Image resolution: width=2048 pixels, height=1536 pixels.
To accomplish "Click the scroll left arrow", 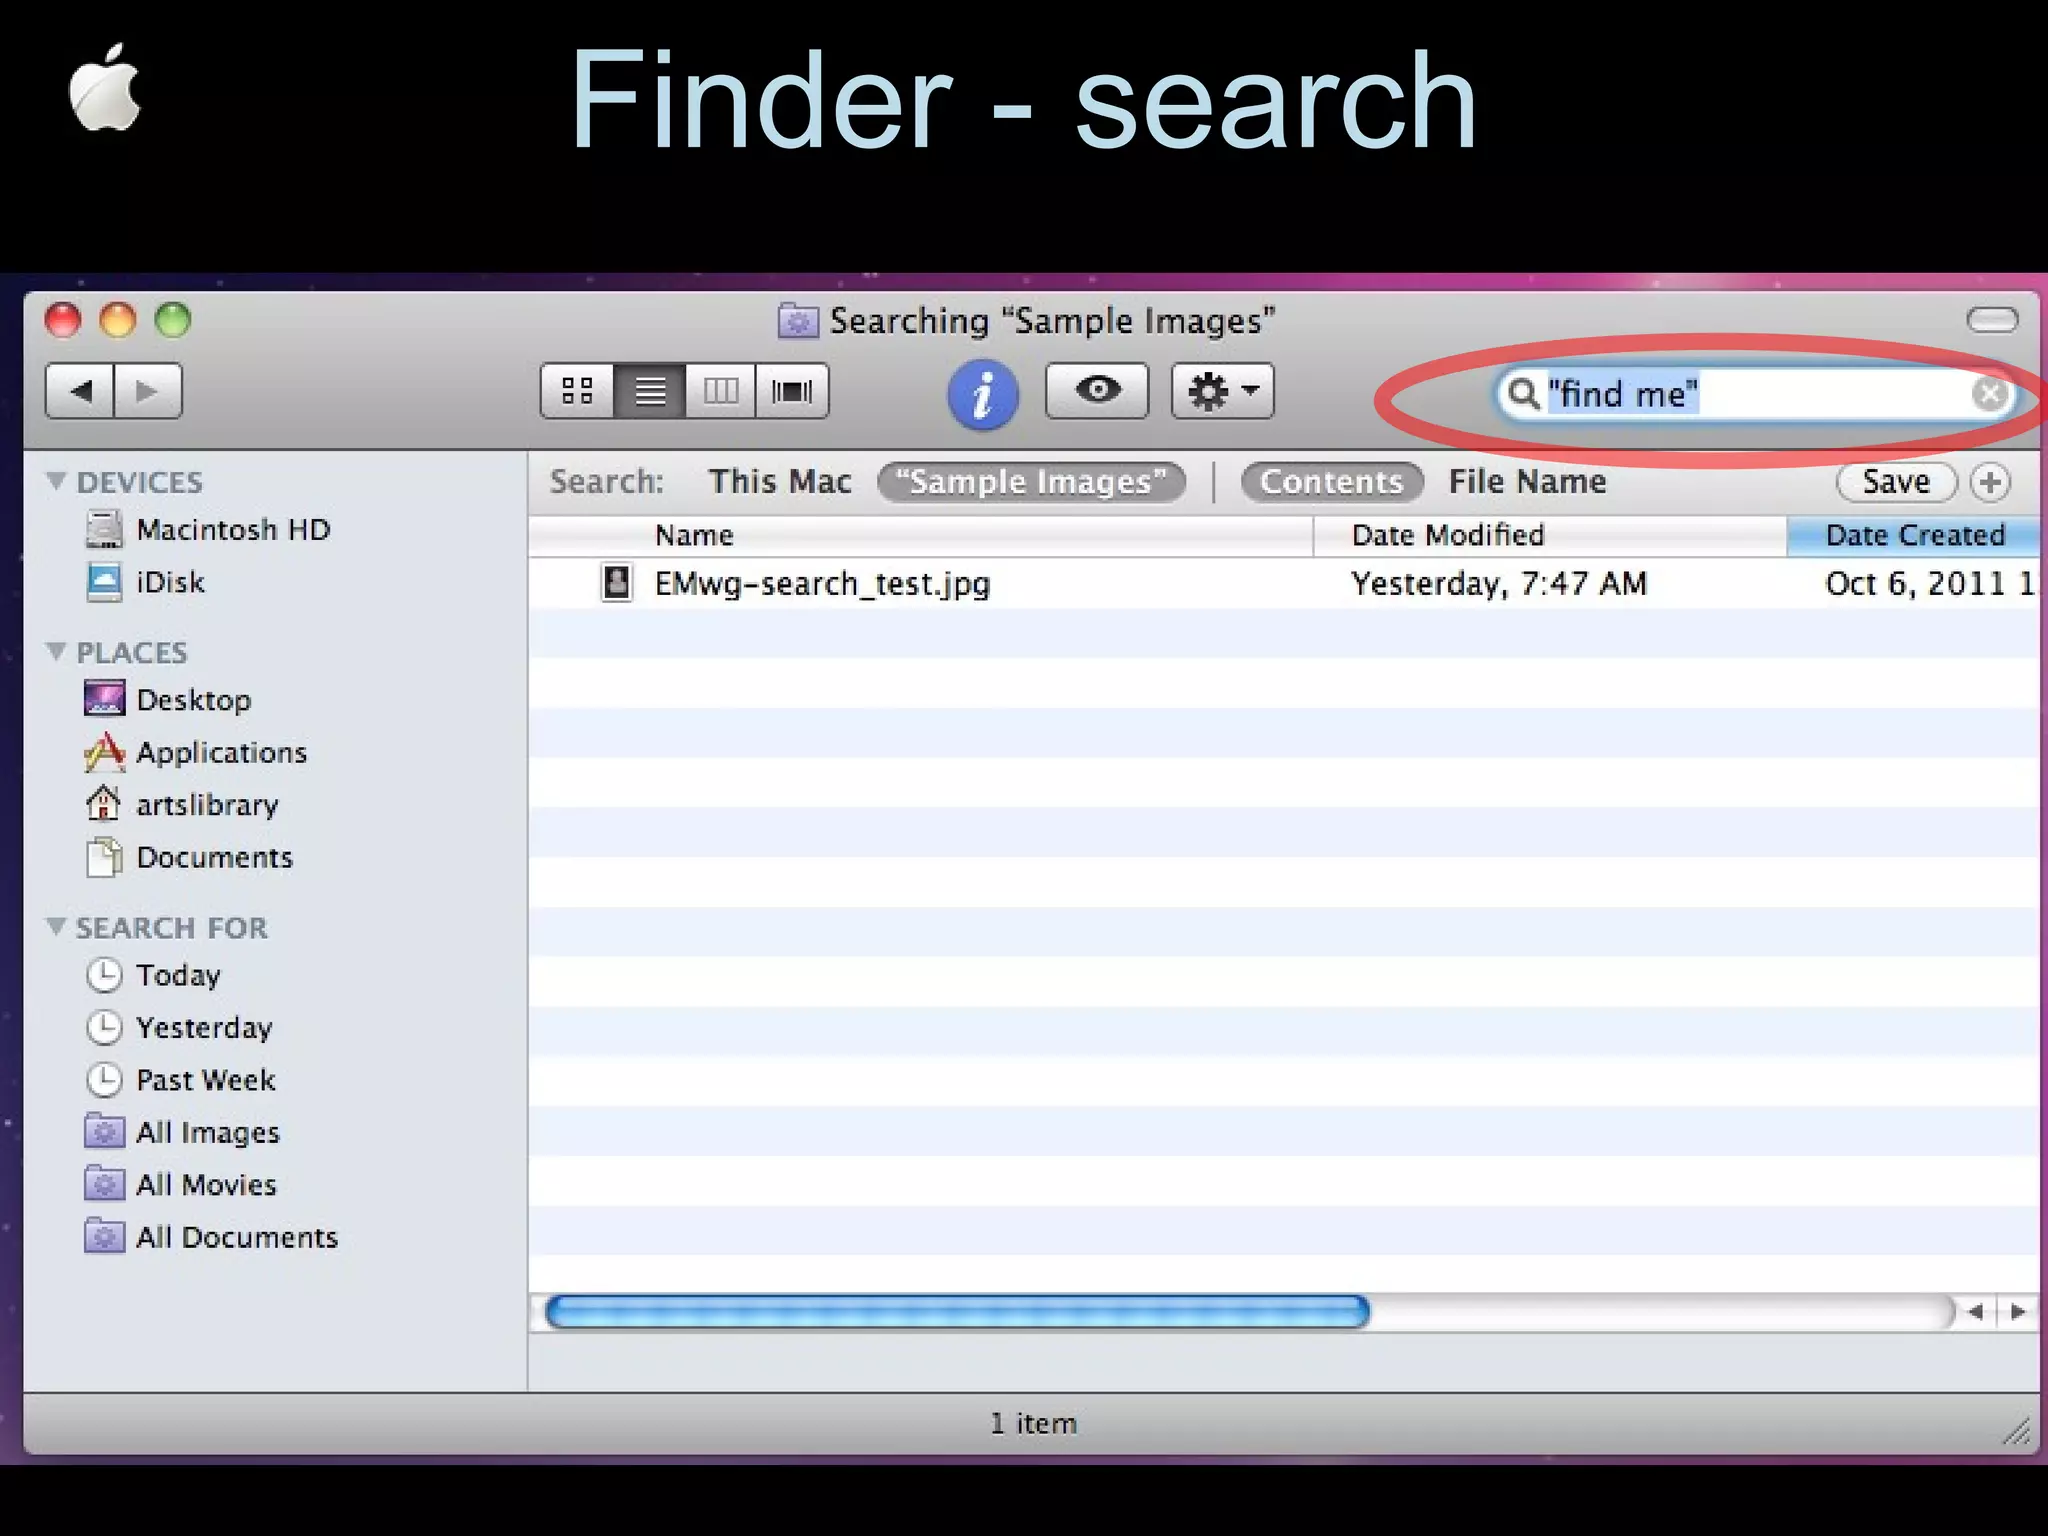I will (x=1975, y=1311).
